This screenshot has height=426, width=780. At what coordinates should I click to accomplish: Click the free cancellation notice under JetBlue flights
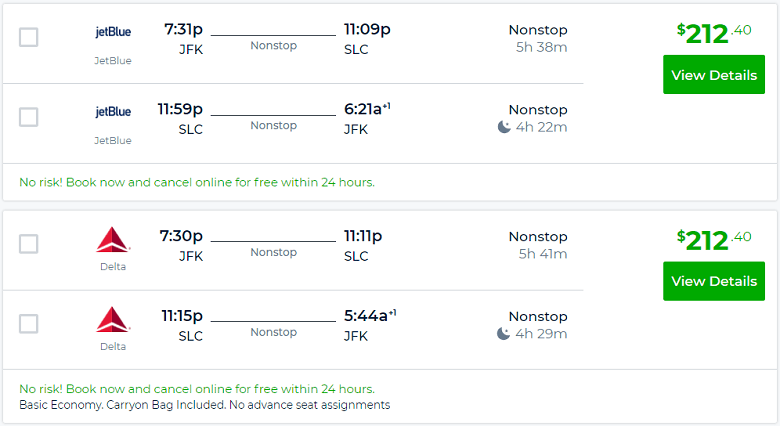click(x=197, y=182)
